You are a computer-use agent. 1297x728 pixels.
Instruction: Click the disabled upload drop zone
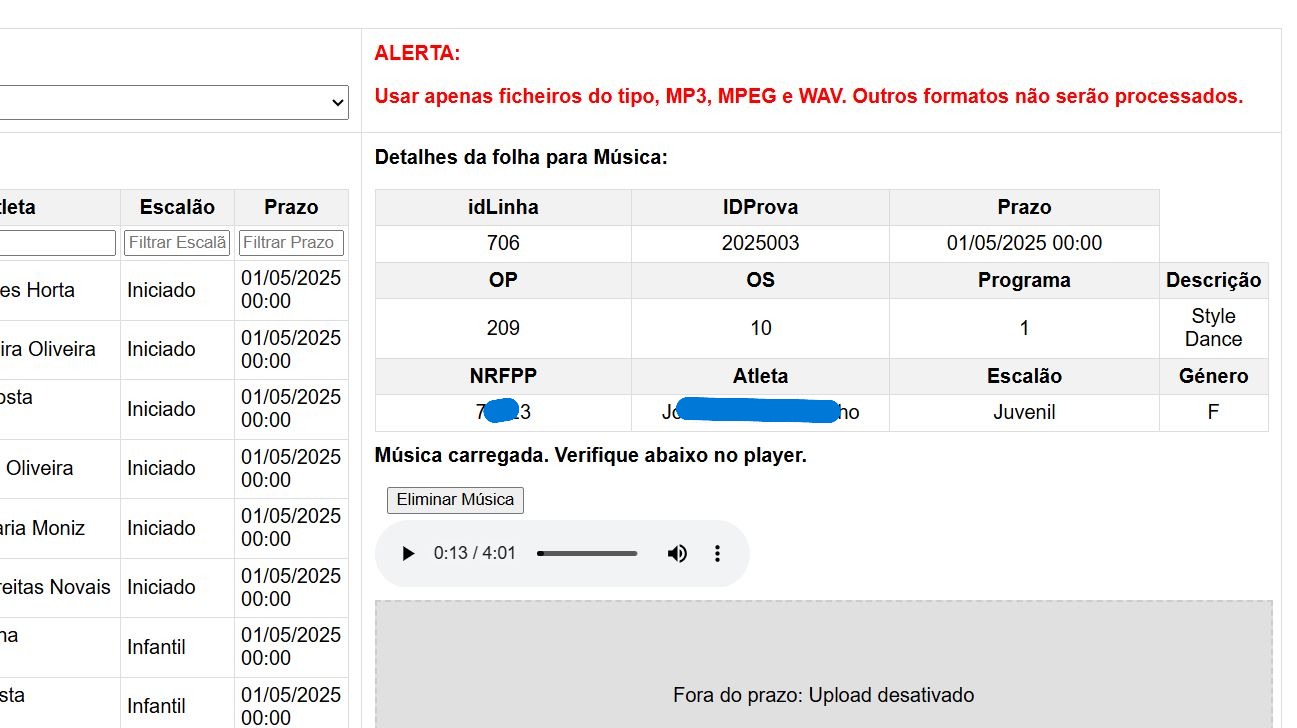[x=823, y=665]
